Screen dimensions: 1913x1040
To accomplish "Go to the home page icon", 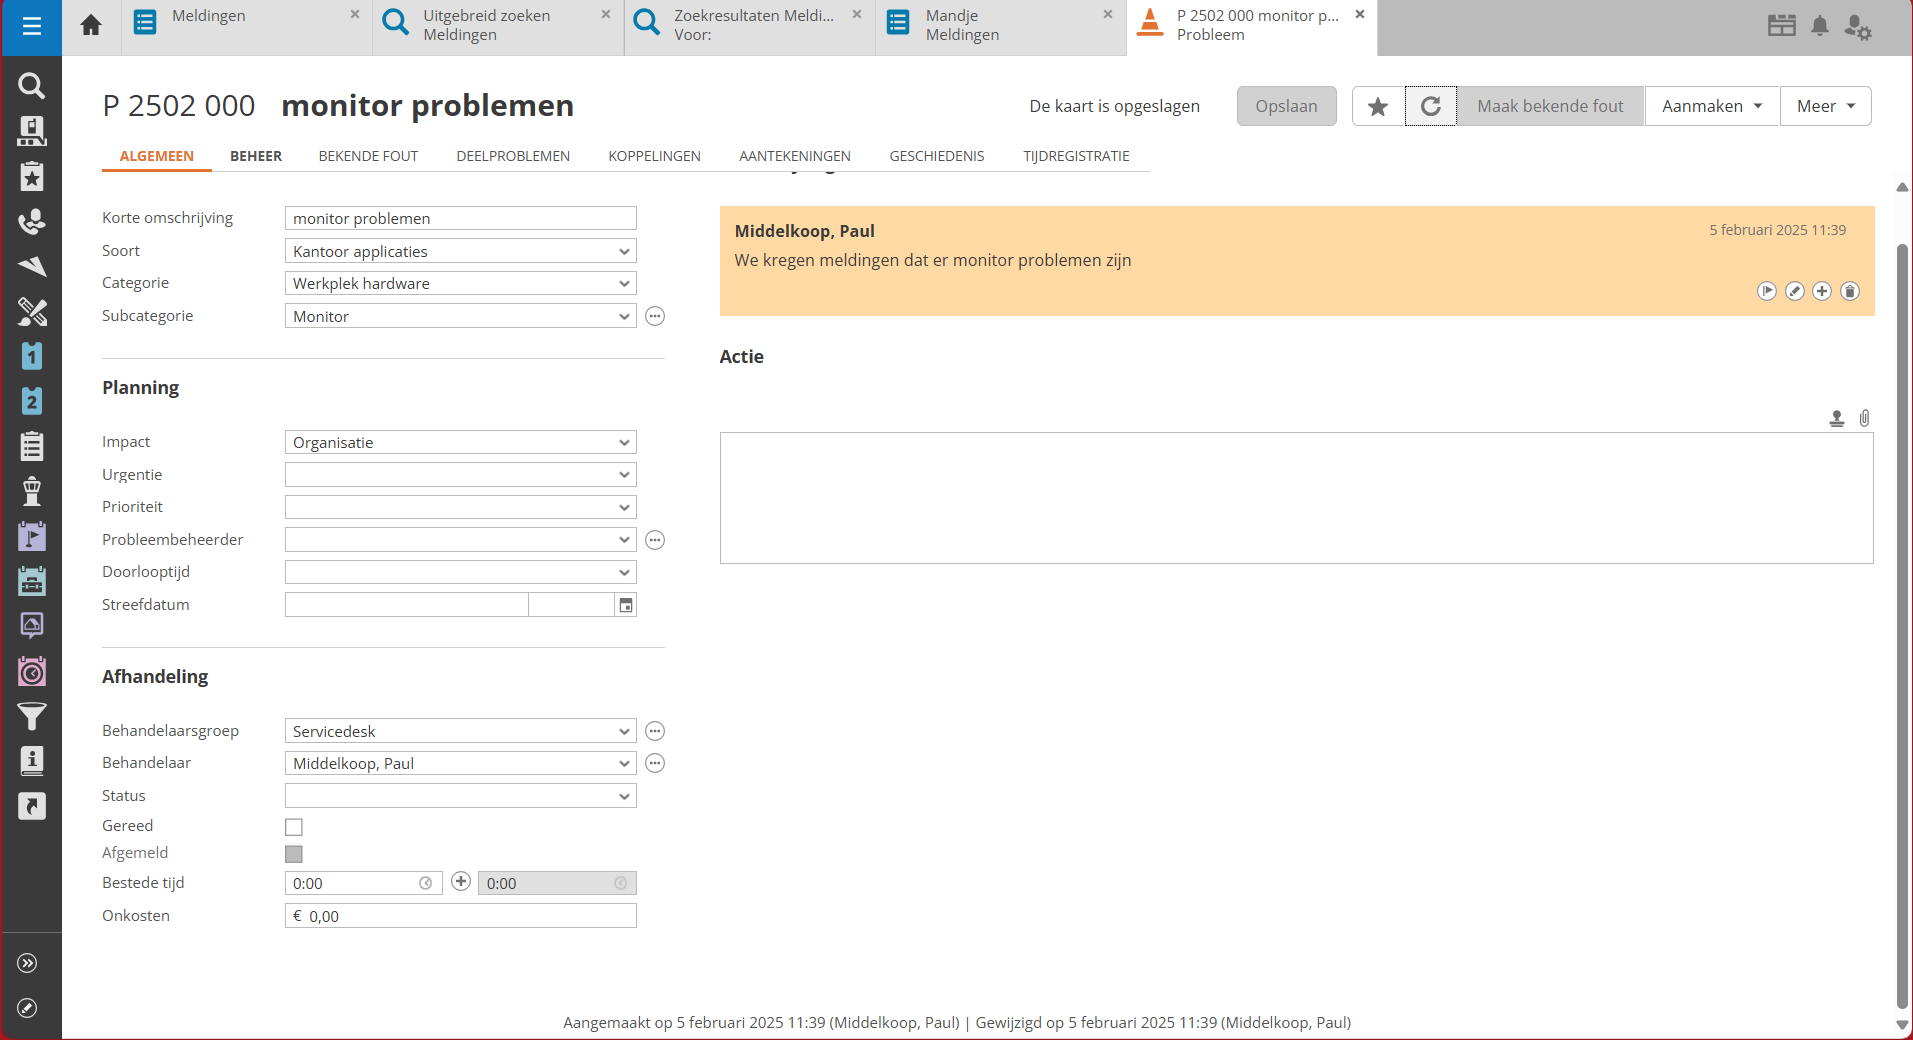I will click(91, 26).
